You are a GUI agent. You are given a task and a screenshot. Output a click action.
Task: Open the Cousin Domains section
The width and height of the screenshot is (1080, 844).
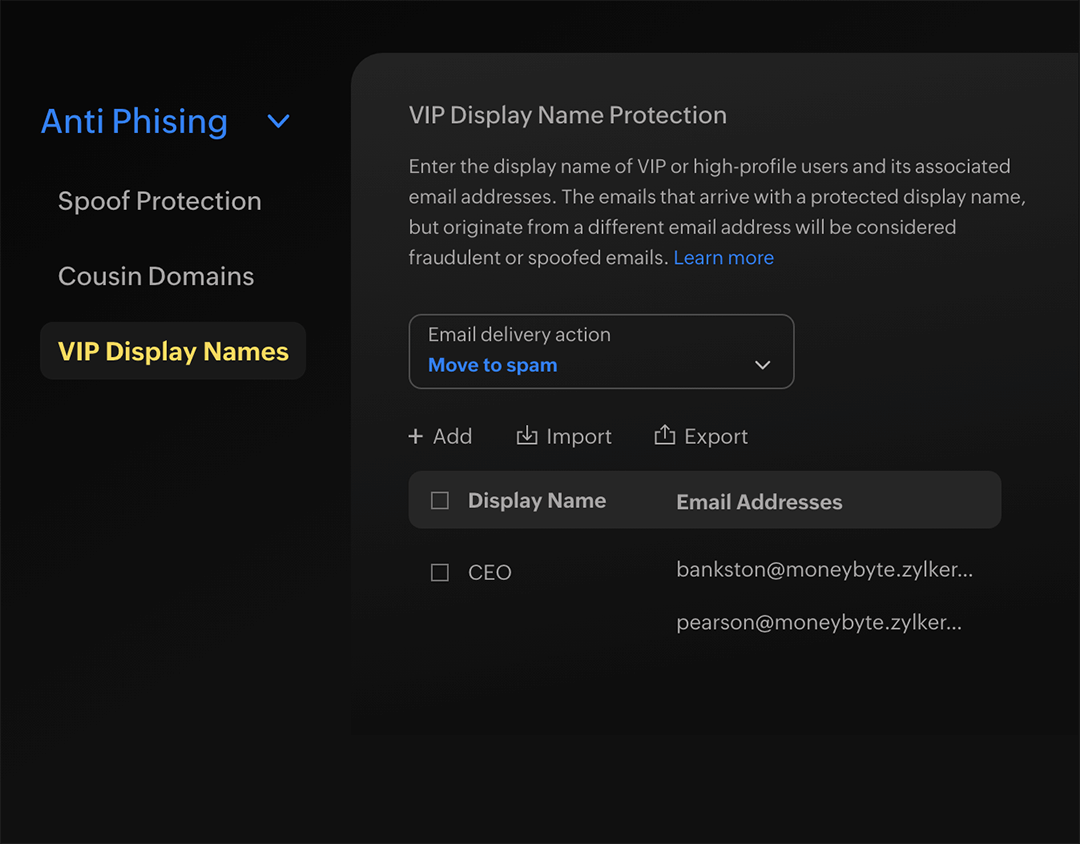coord(156,276)
